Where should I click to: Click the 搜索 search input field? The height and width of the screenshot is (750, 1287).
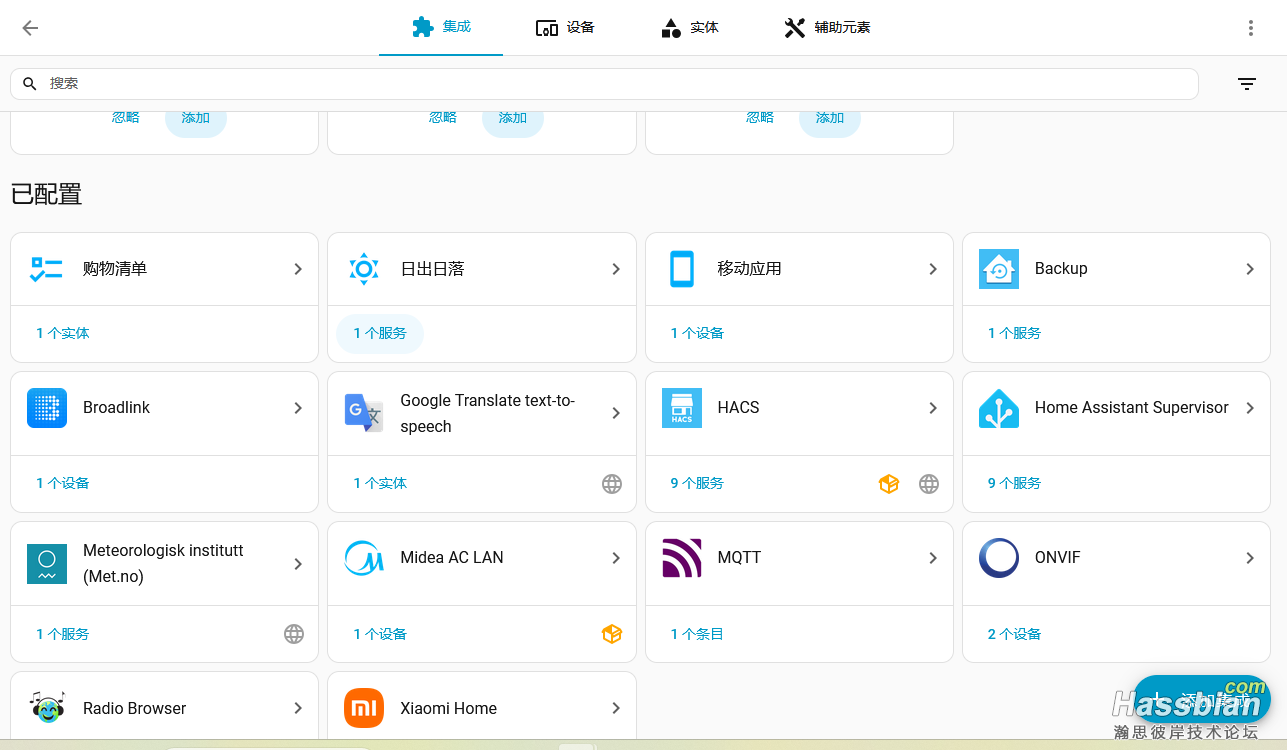click(600, 84)
